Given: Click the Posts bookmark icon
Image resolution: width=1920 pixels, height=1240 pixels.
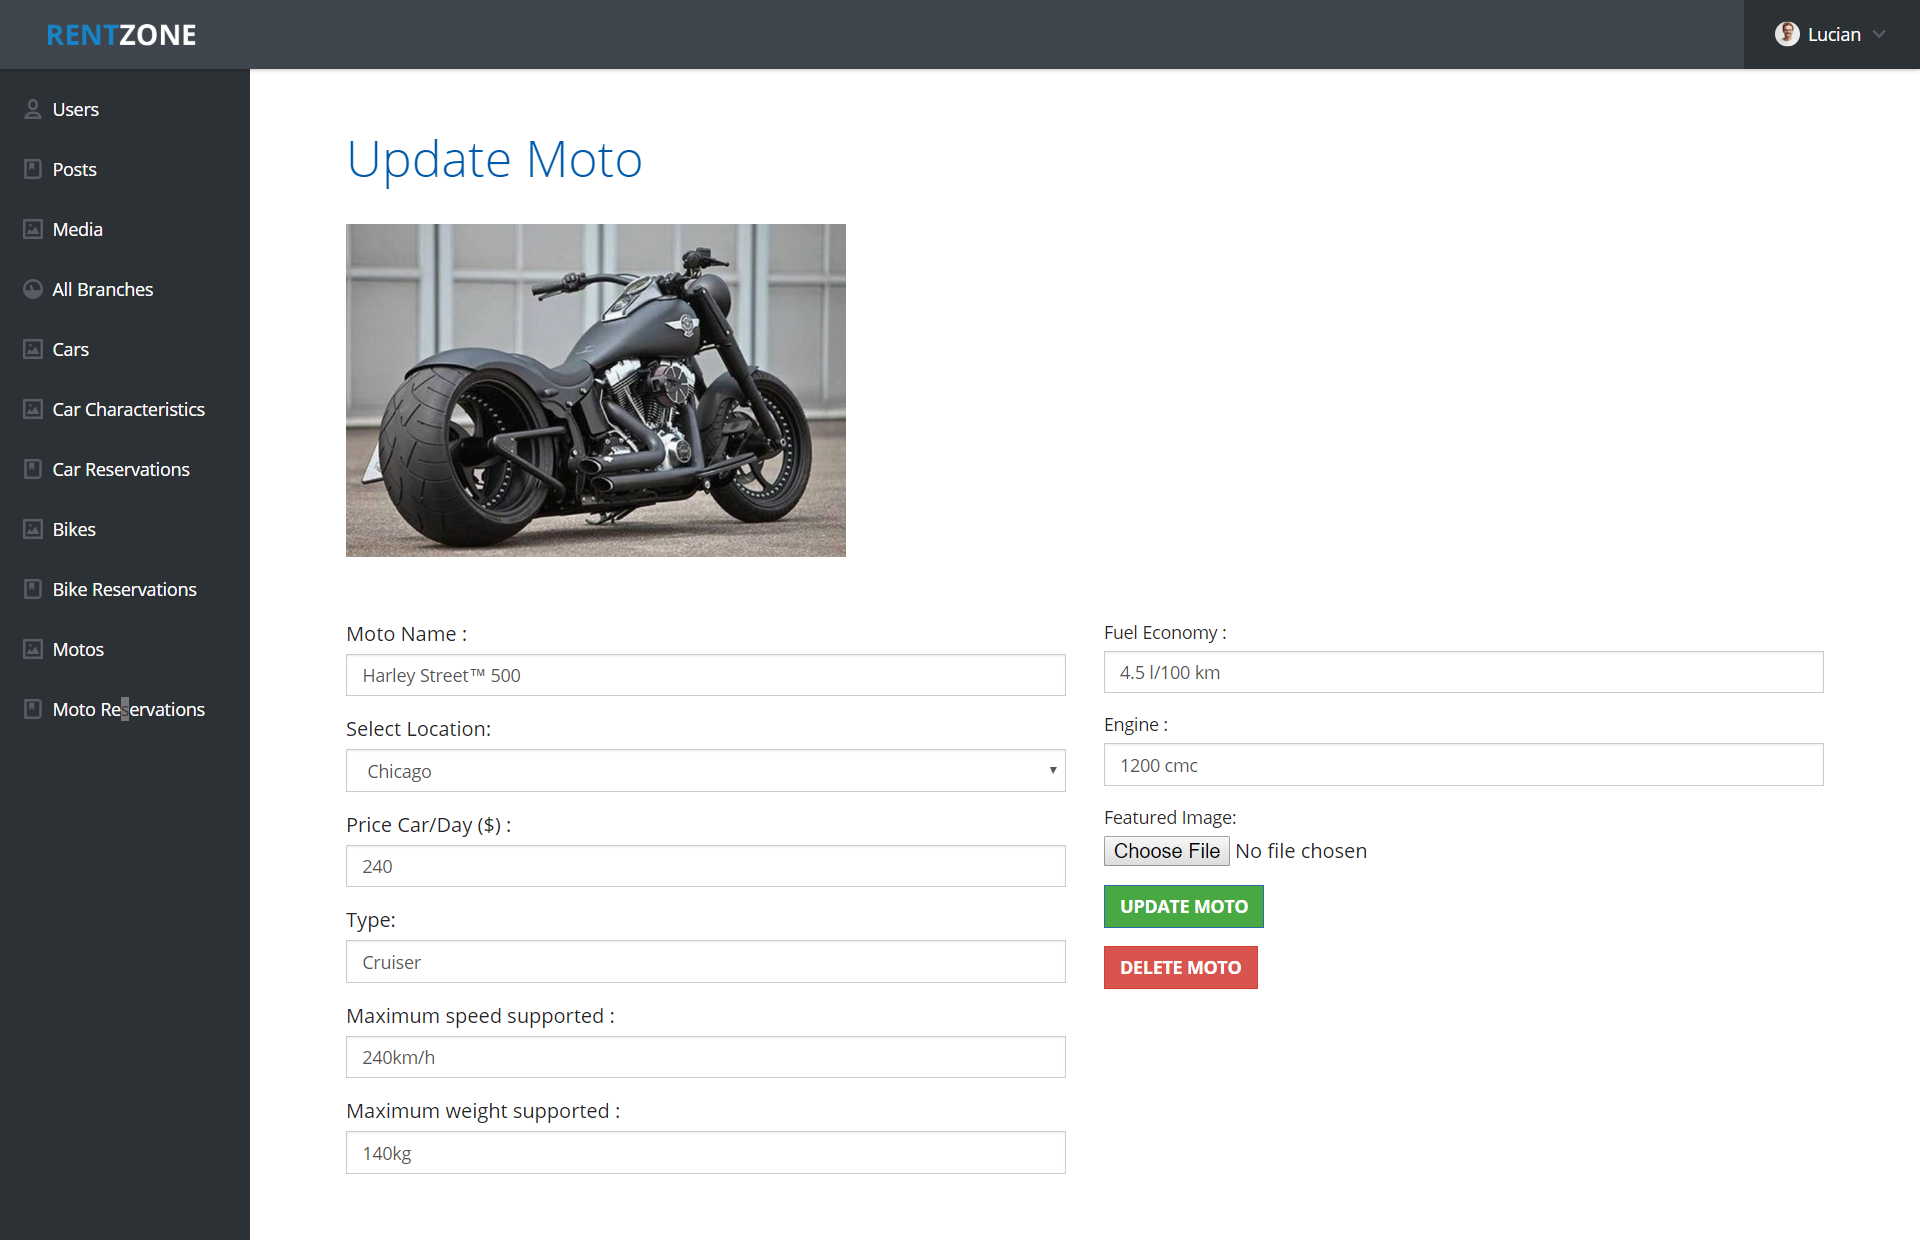Looking at the screenshot, I should [33, 169].
